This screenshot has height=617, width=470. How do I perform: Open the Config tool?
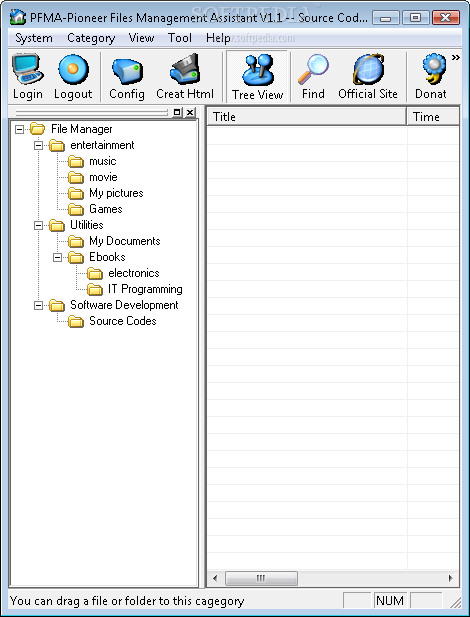pyautogui.click(x=127, y=71)
